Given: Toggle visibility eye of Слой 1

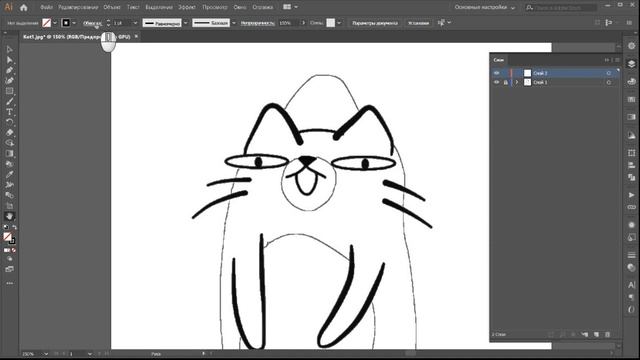Looking at the screenshot, I should point(496,82).
